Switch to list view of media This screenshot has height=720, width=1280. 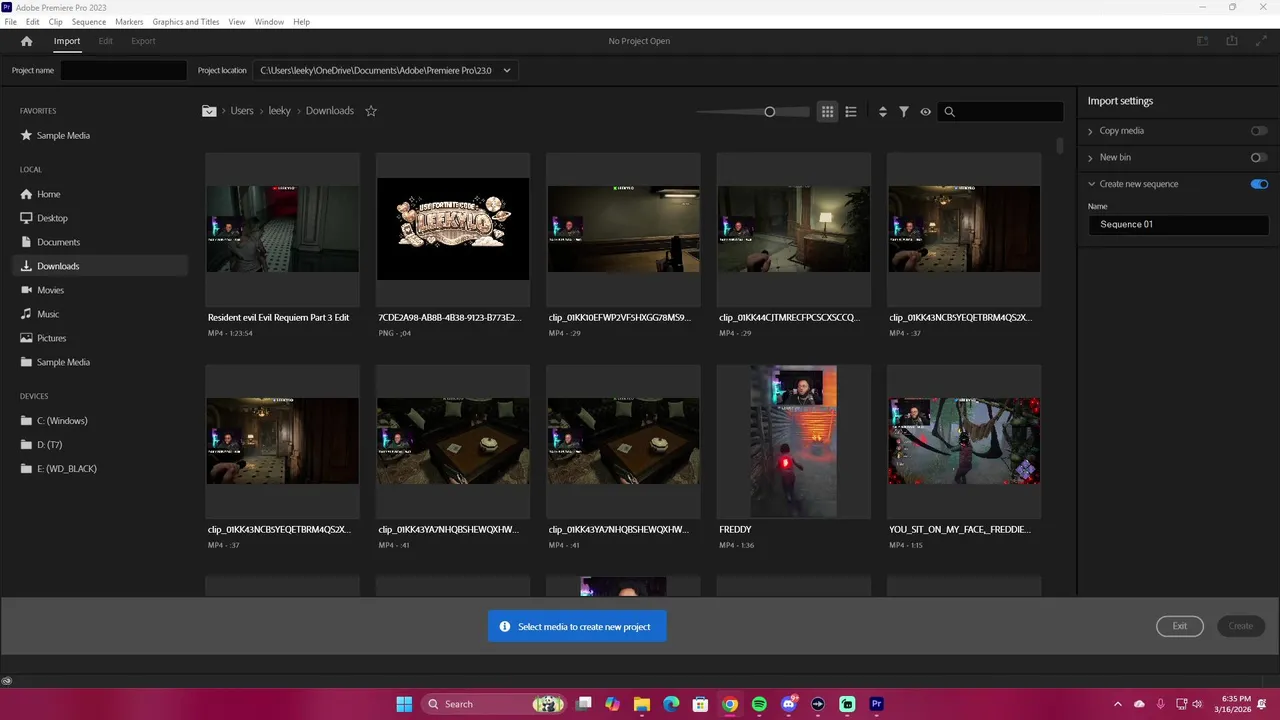[851, 112]
